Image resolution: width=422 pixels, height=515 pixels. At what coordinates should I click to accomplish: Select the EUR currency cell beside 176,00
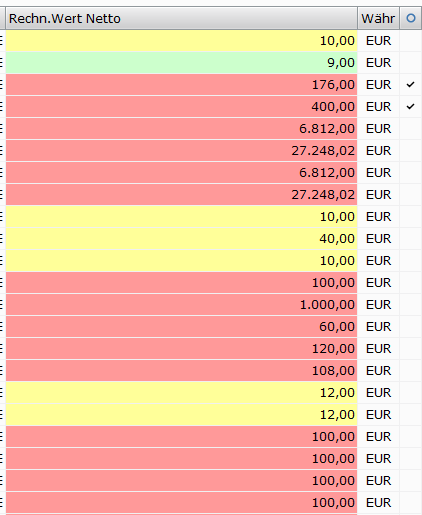coord(379,85)
